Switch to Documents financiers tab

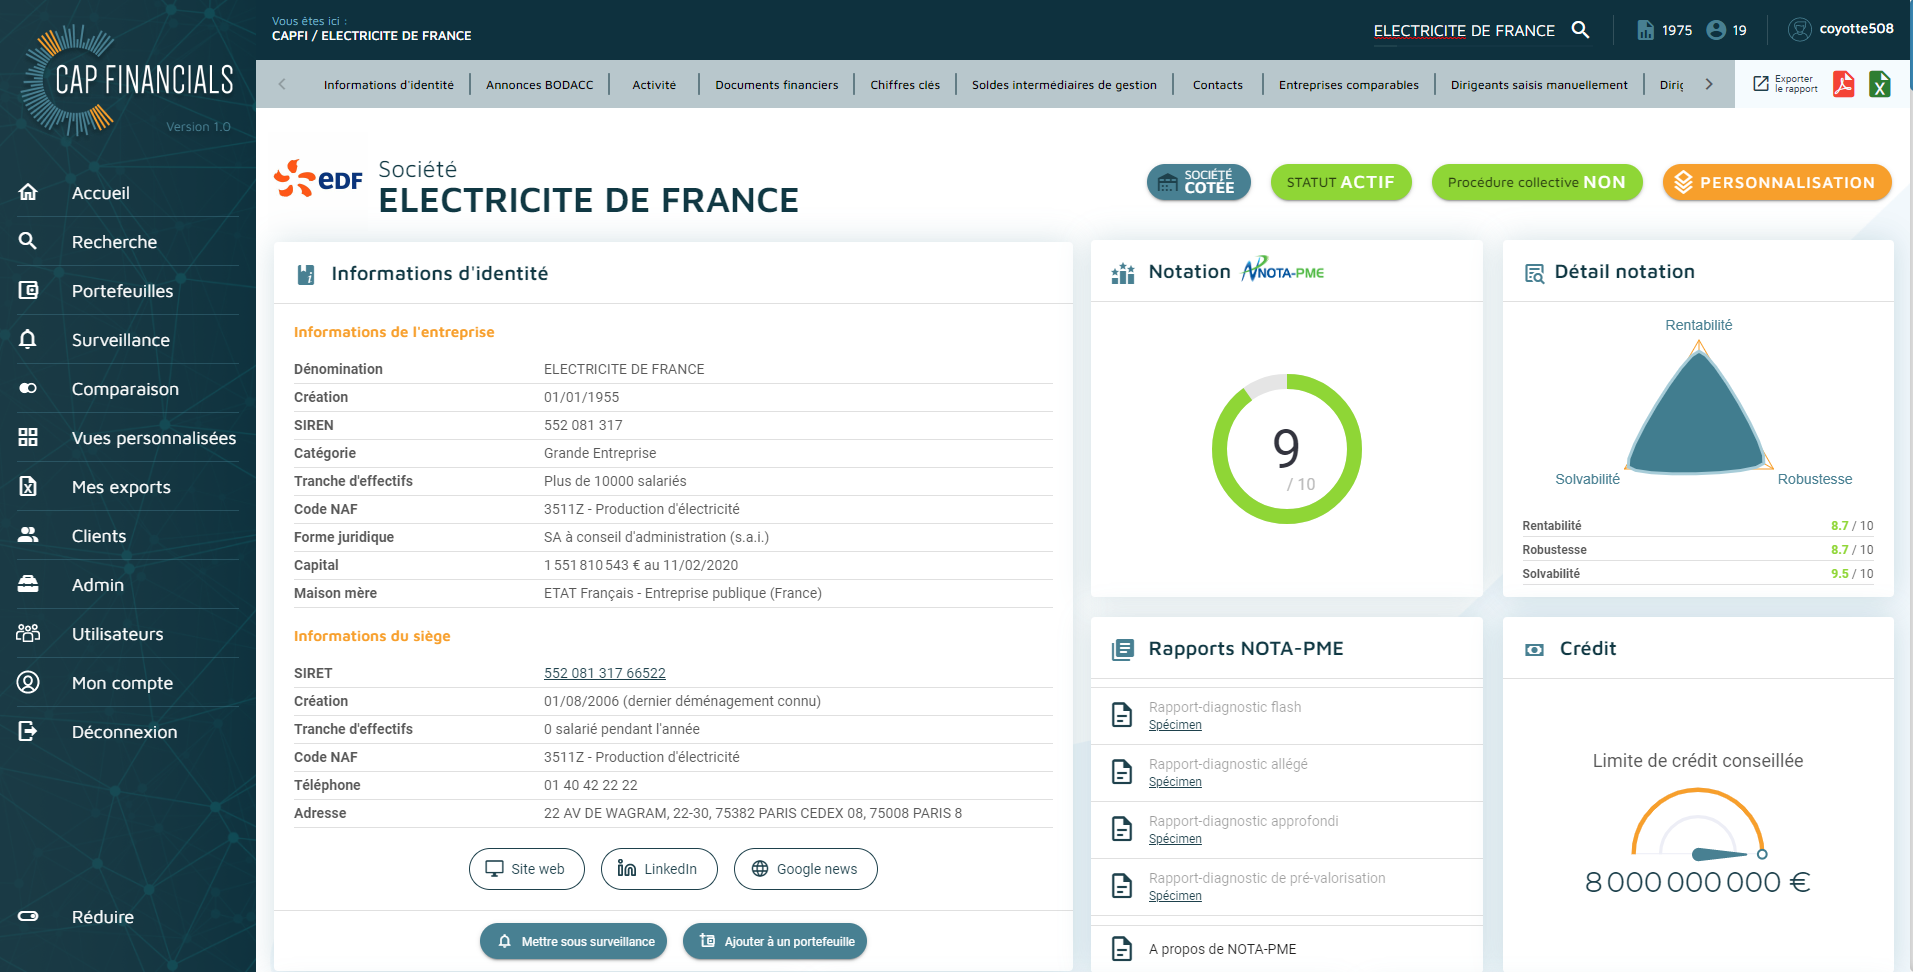(x=777, y=85)
